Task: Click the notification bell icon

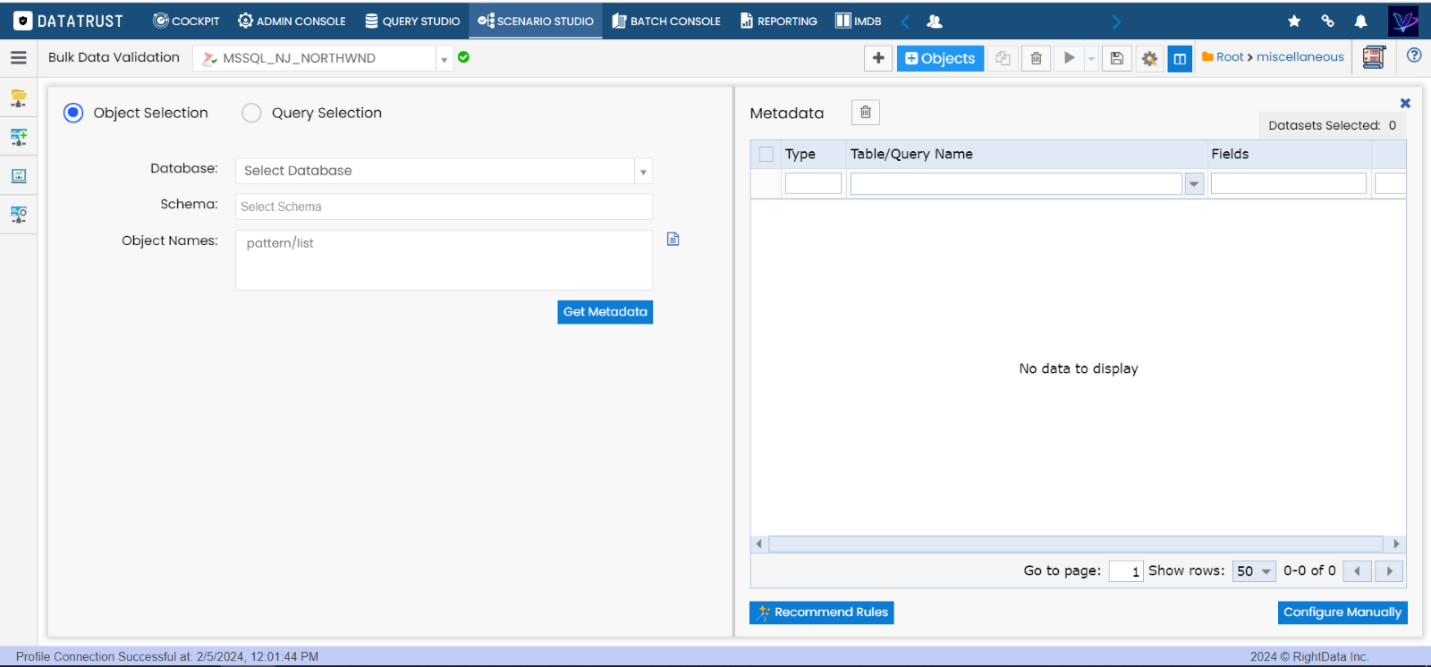Action: coord(1360,21)
